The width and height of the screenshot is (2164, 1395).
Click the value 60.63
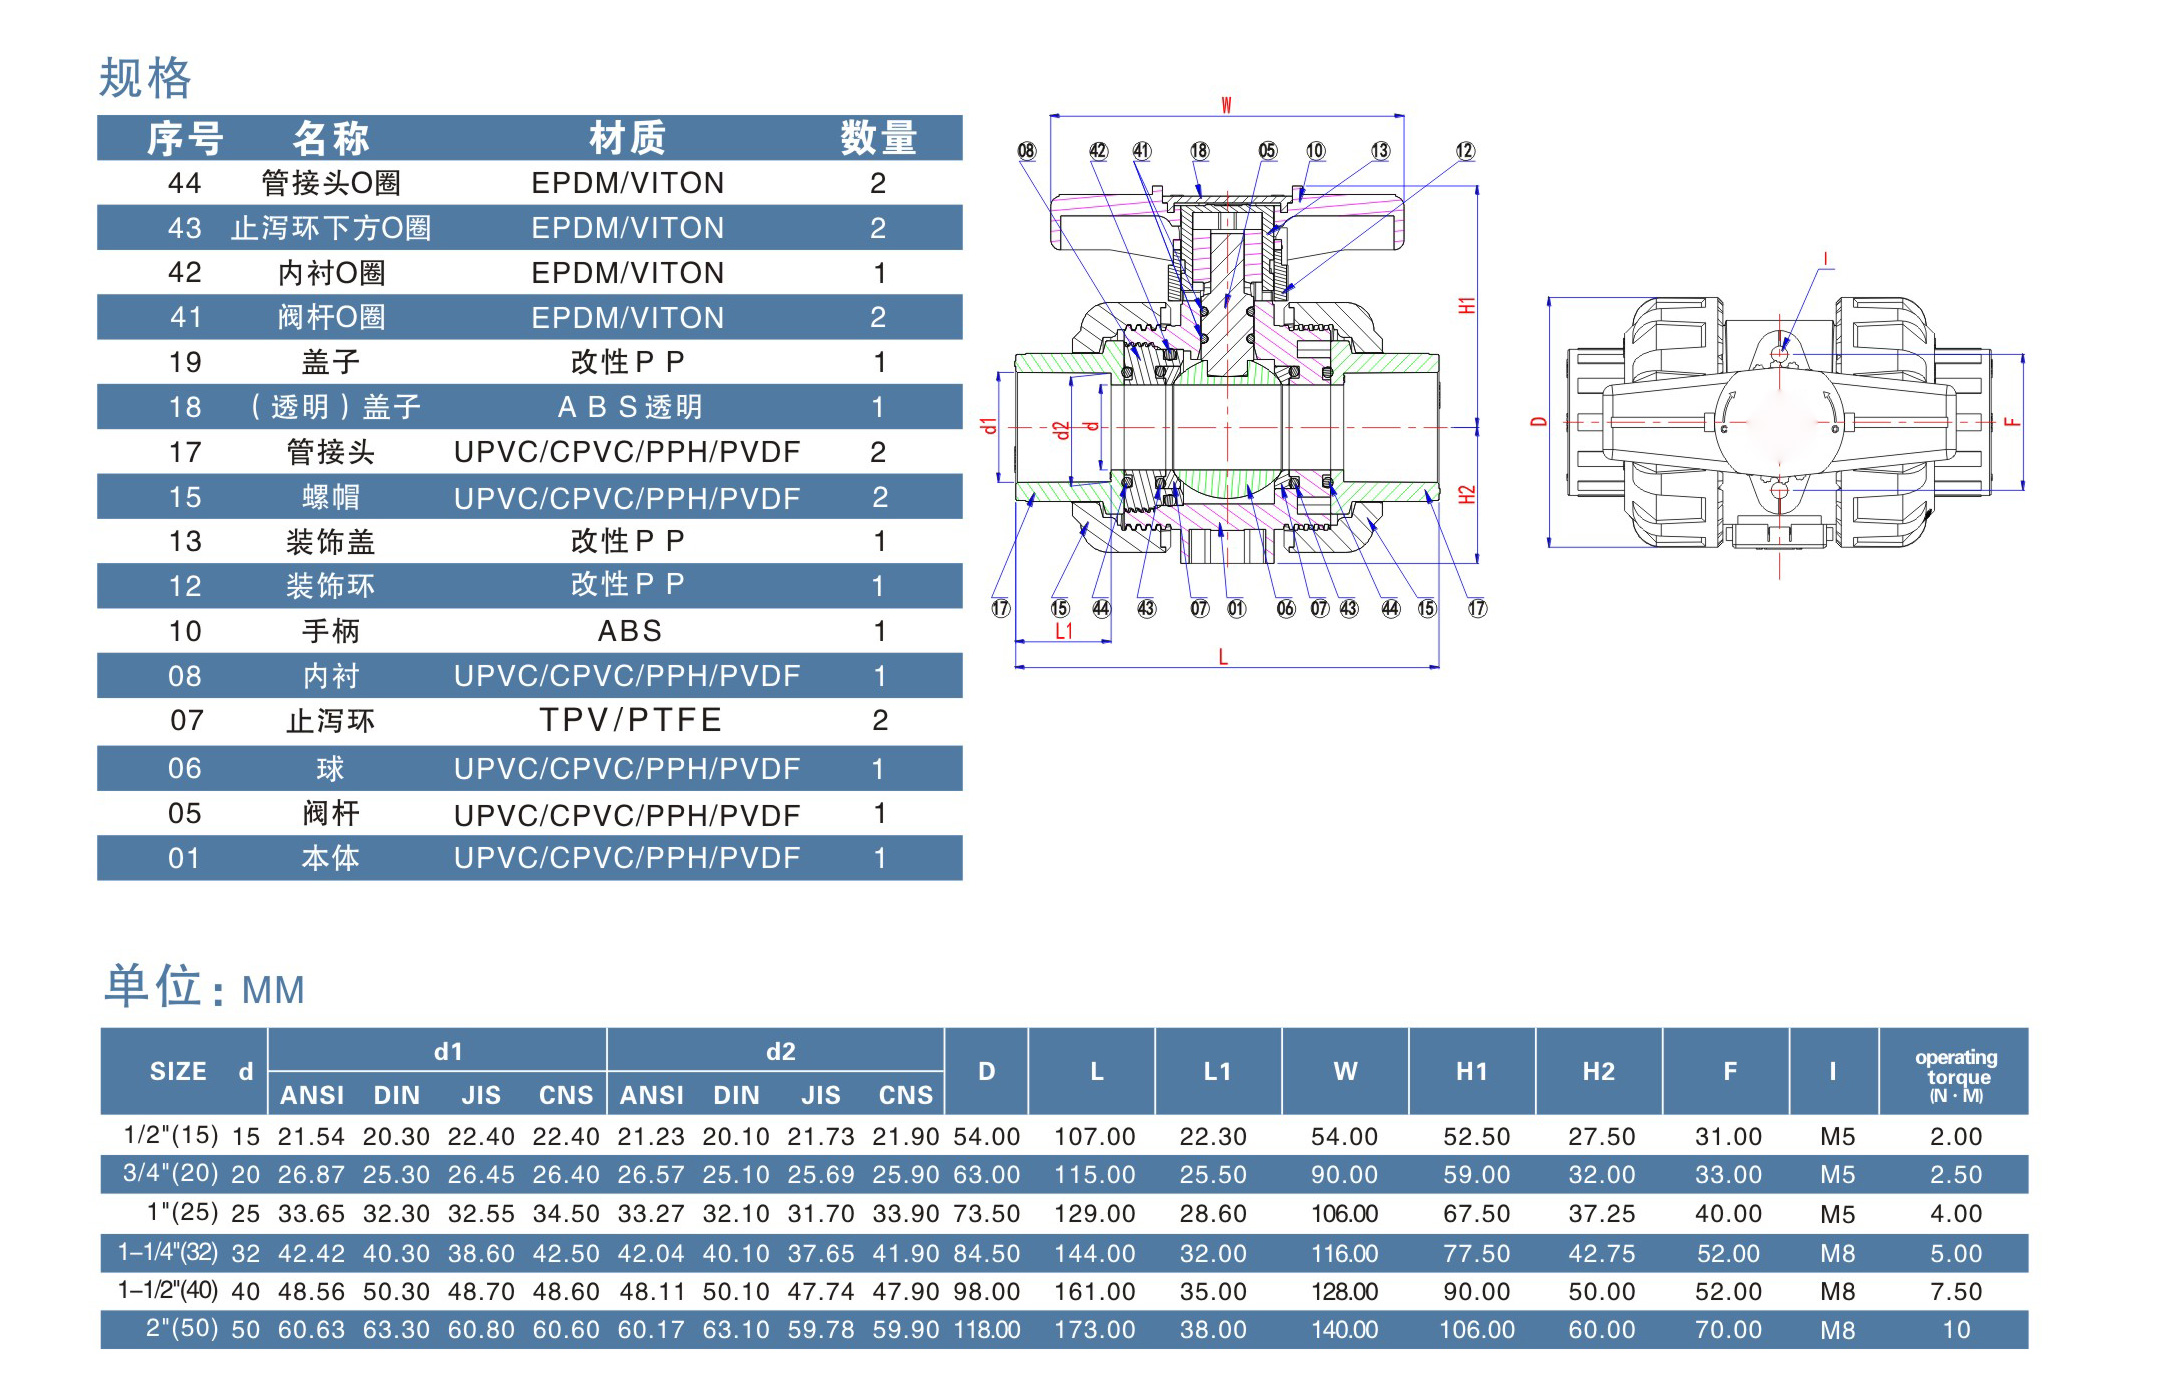click(311, 1330)
